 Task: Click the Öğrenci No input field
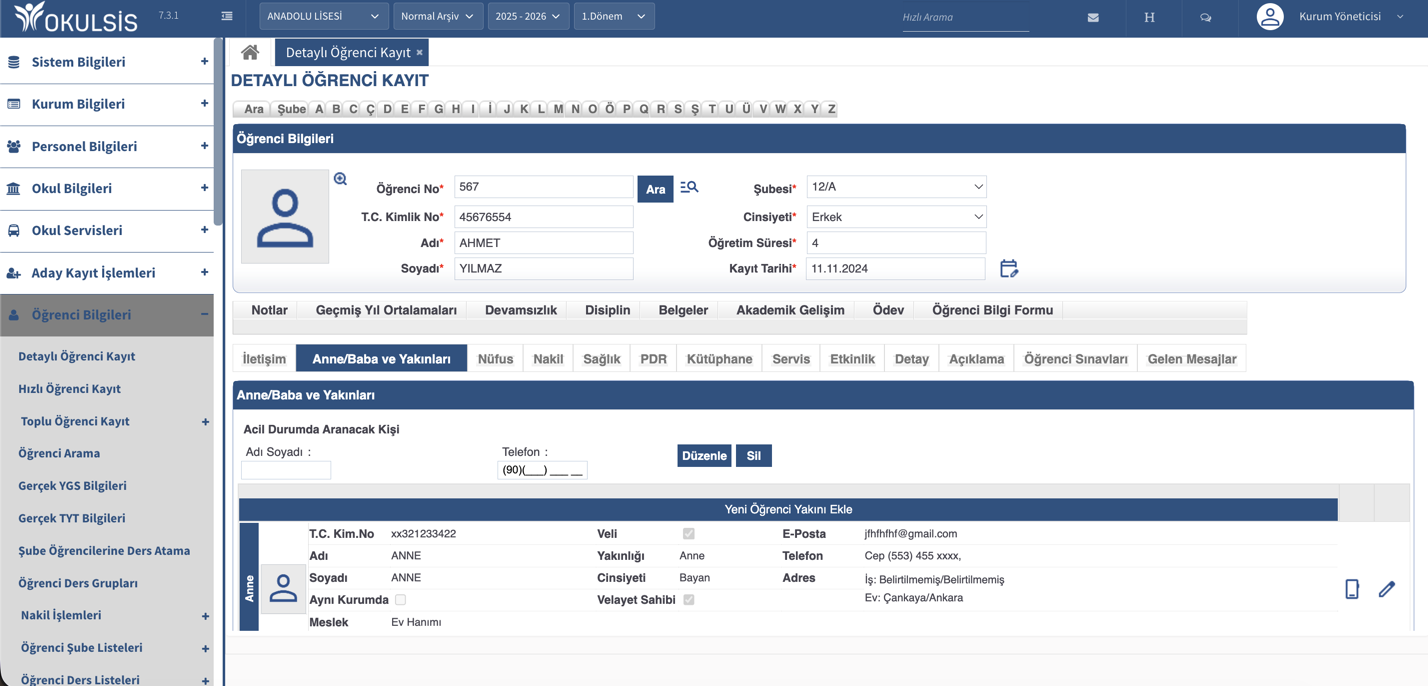tap(543, 187)
